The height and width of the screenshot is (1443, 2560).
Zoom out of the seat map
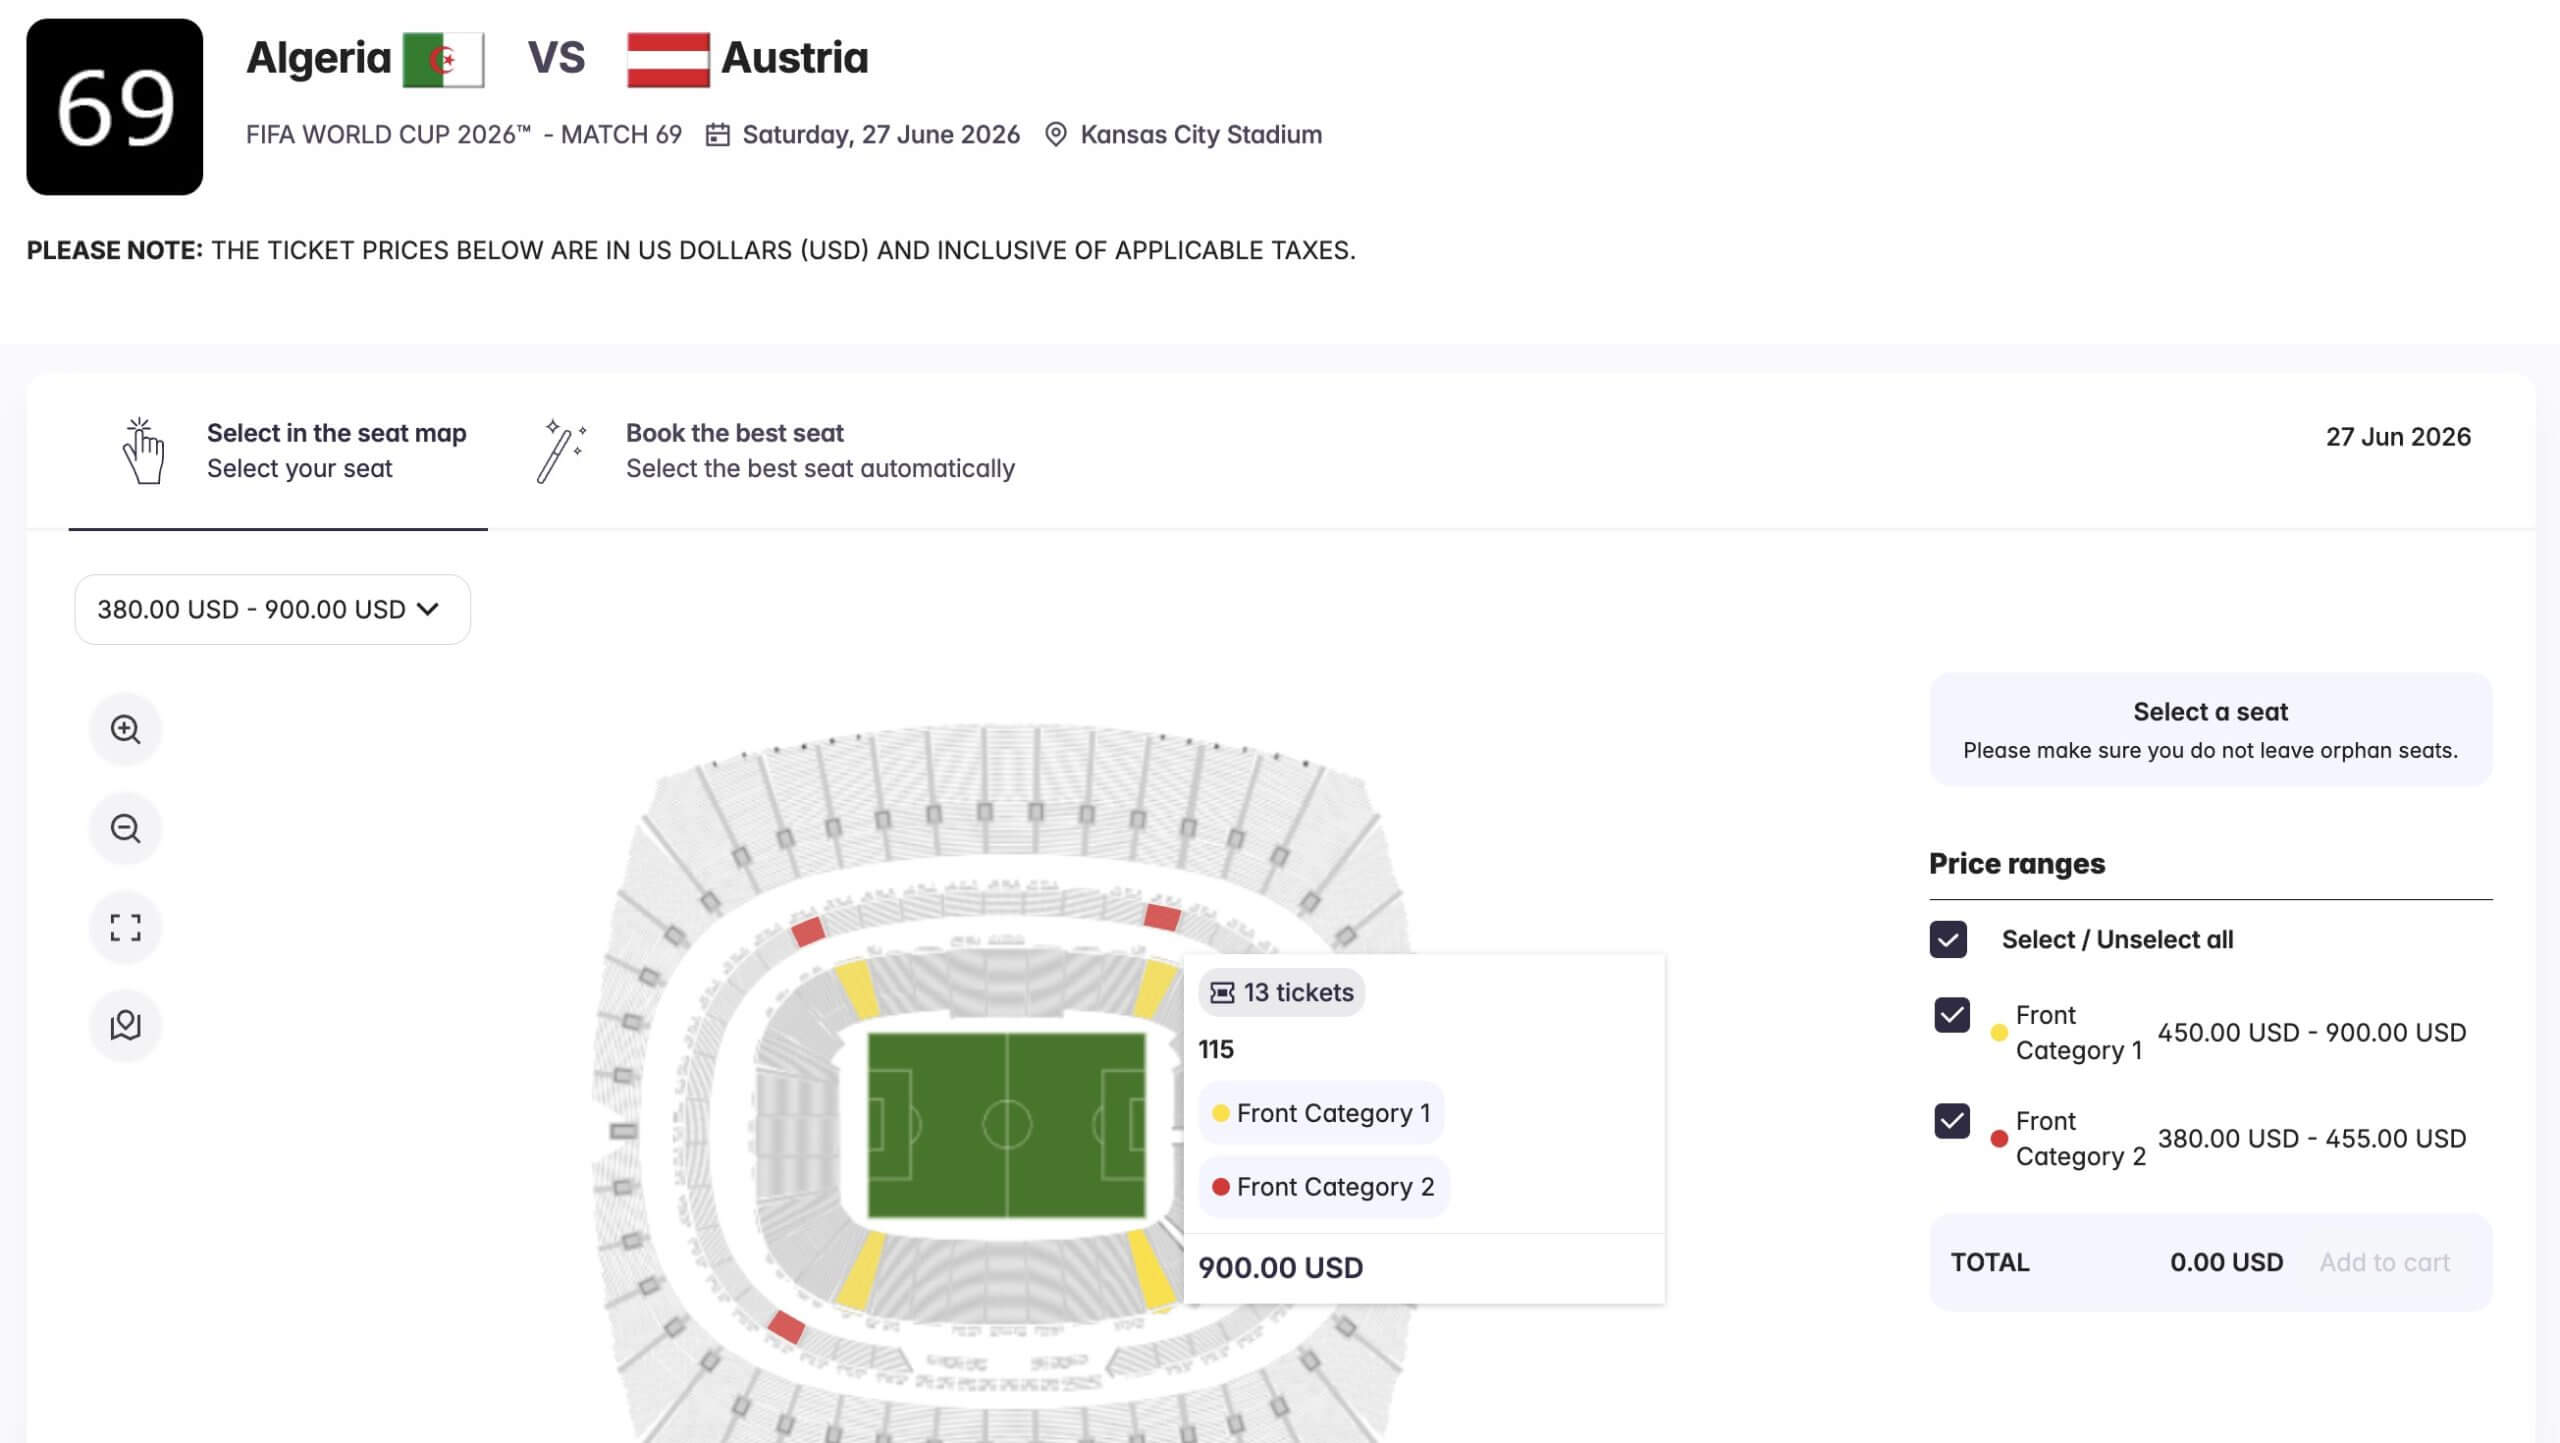click(125, 827)
